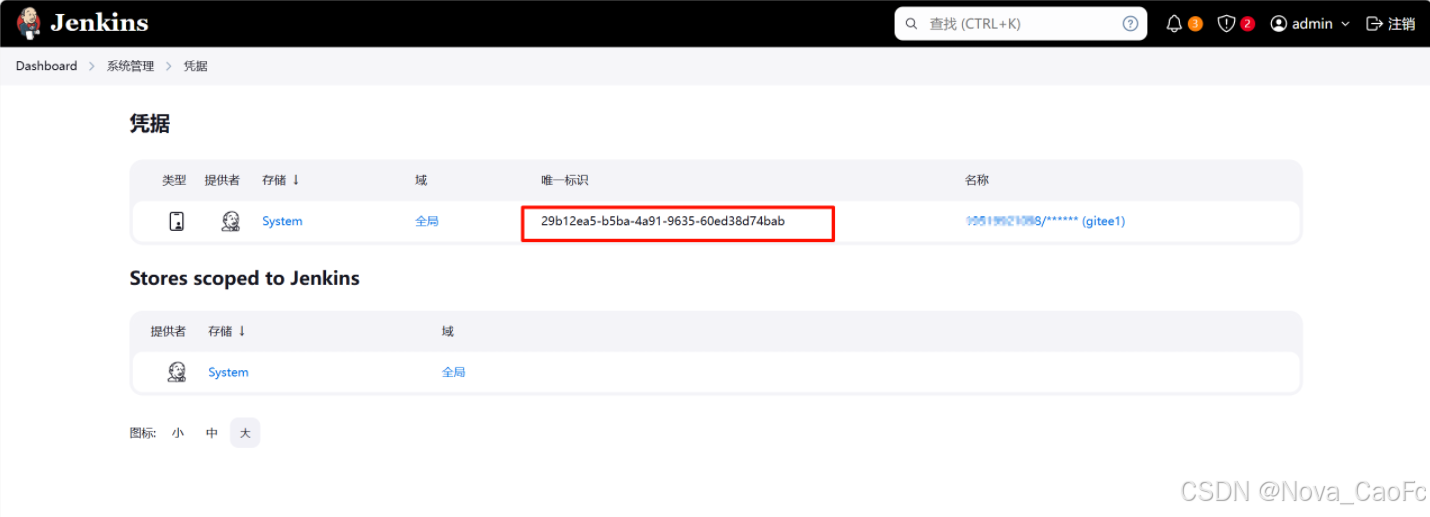Screen dimensions: 1430x517
Task: Click the Jenkins butler logo
Action: coord(29,22)
